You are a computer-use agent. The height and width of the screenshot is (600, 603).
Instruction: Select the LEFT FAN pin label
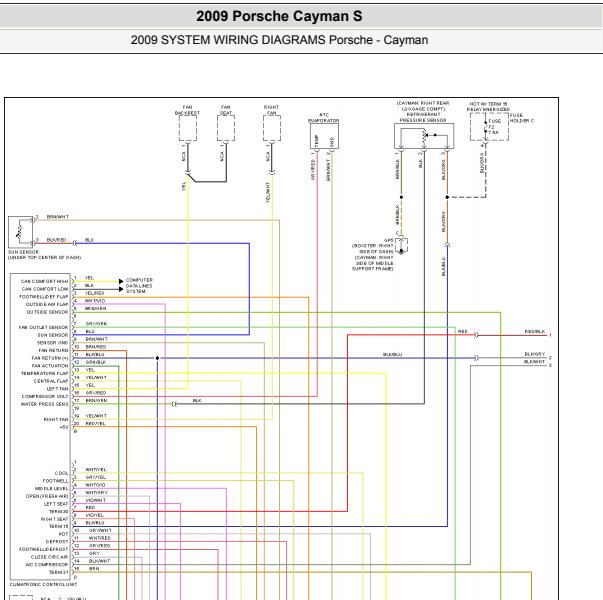57,389
